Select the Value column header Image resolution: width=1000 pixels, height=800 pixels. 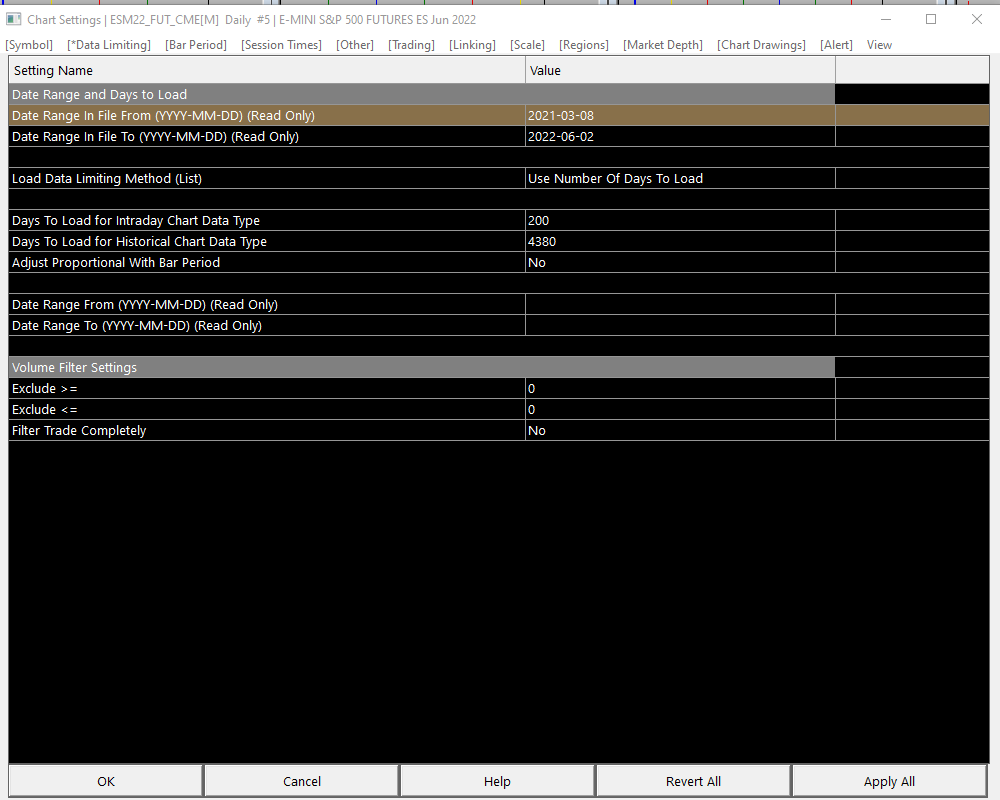(x=680, y=70)
